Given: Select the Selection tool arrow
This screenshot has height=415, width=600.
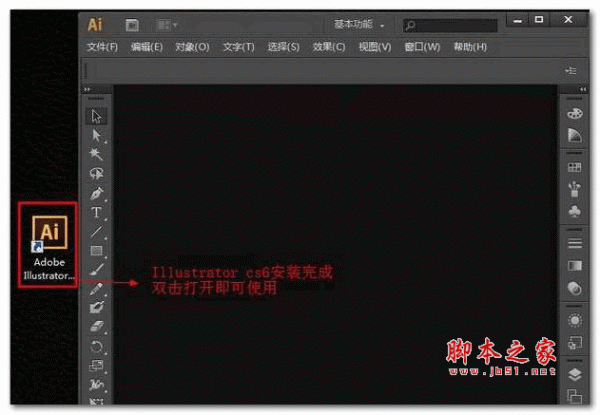Looking at the screenshot, I should coord(96,116).
